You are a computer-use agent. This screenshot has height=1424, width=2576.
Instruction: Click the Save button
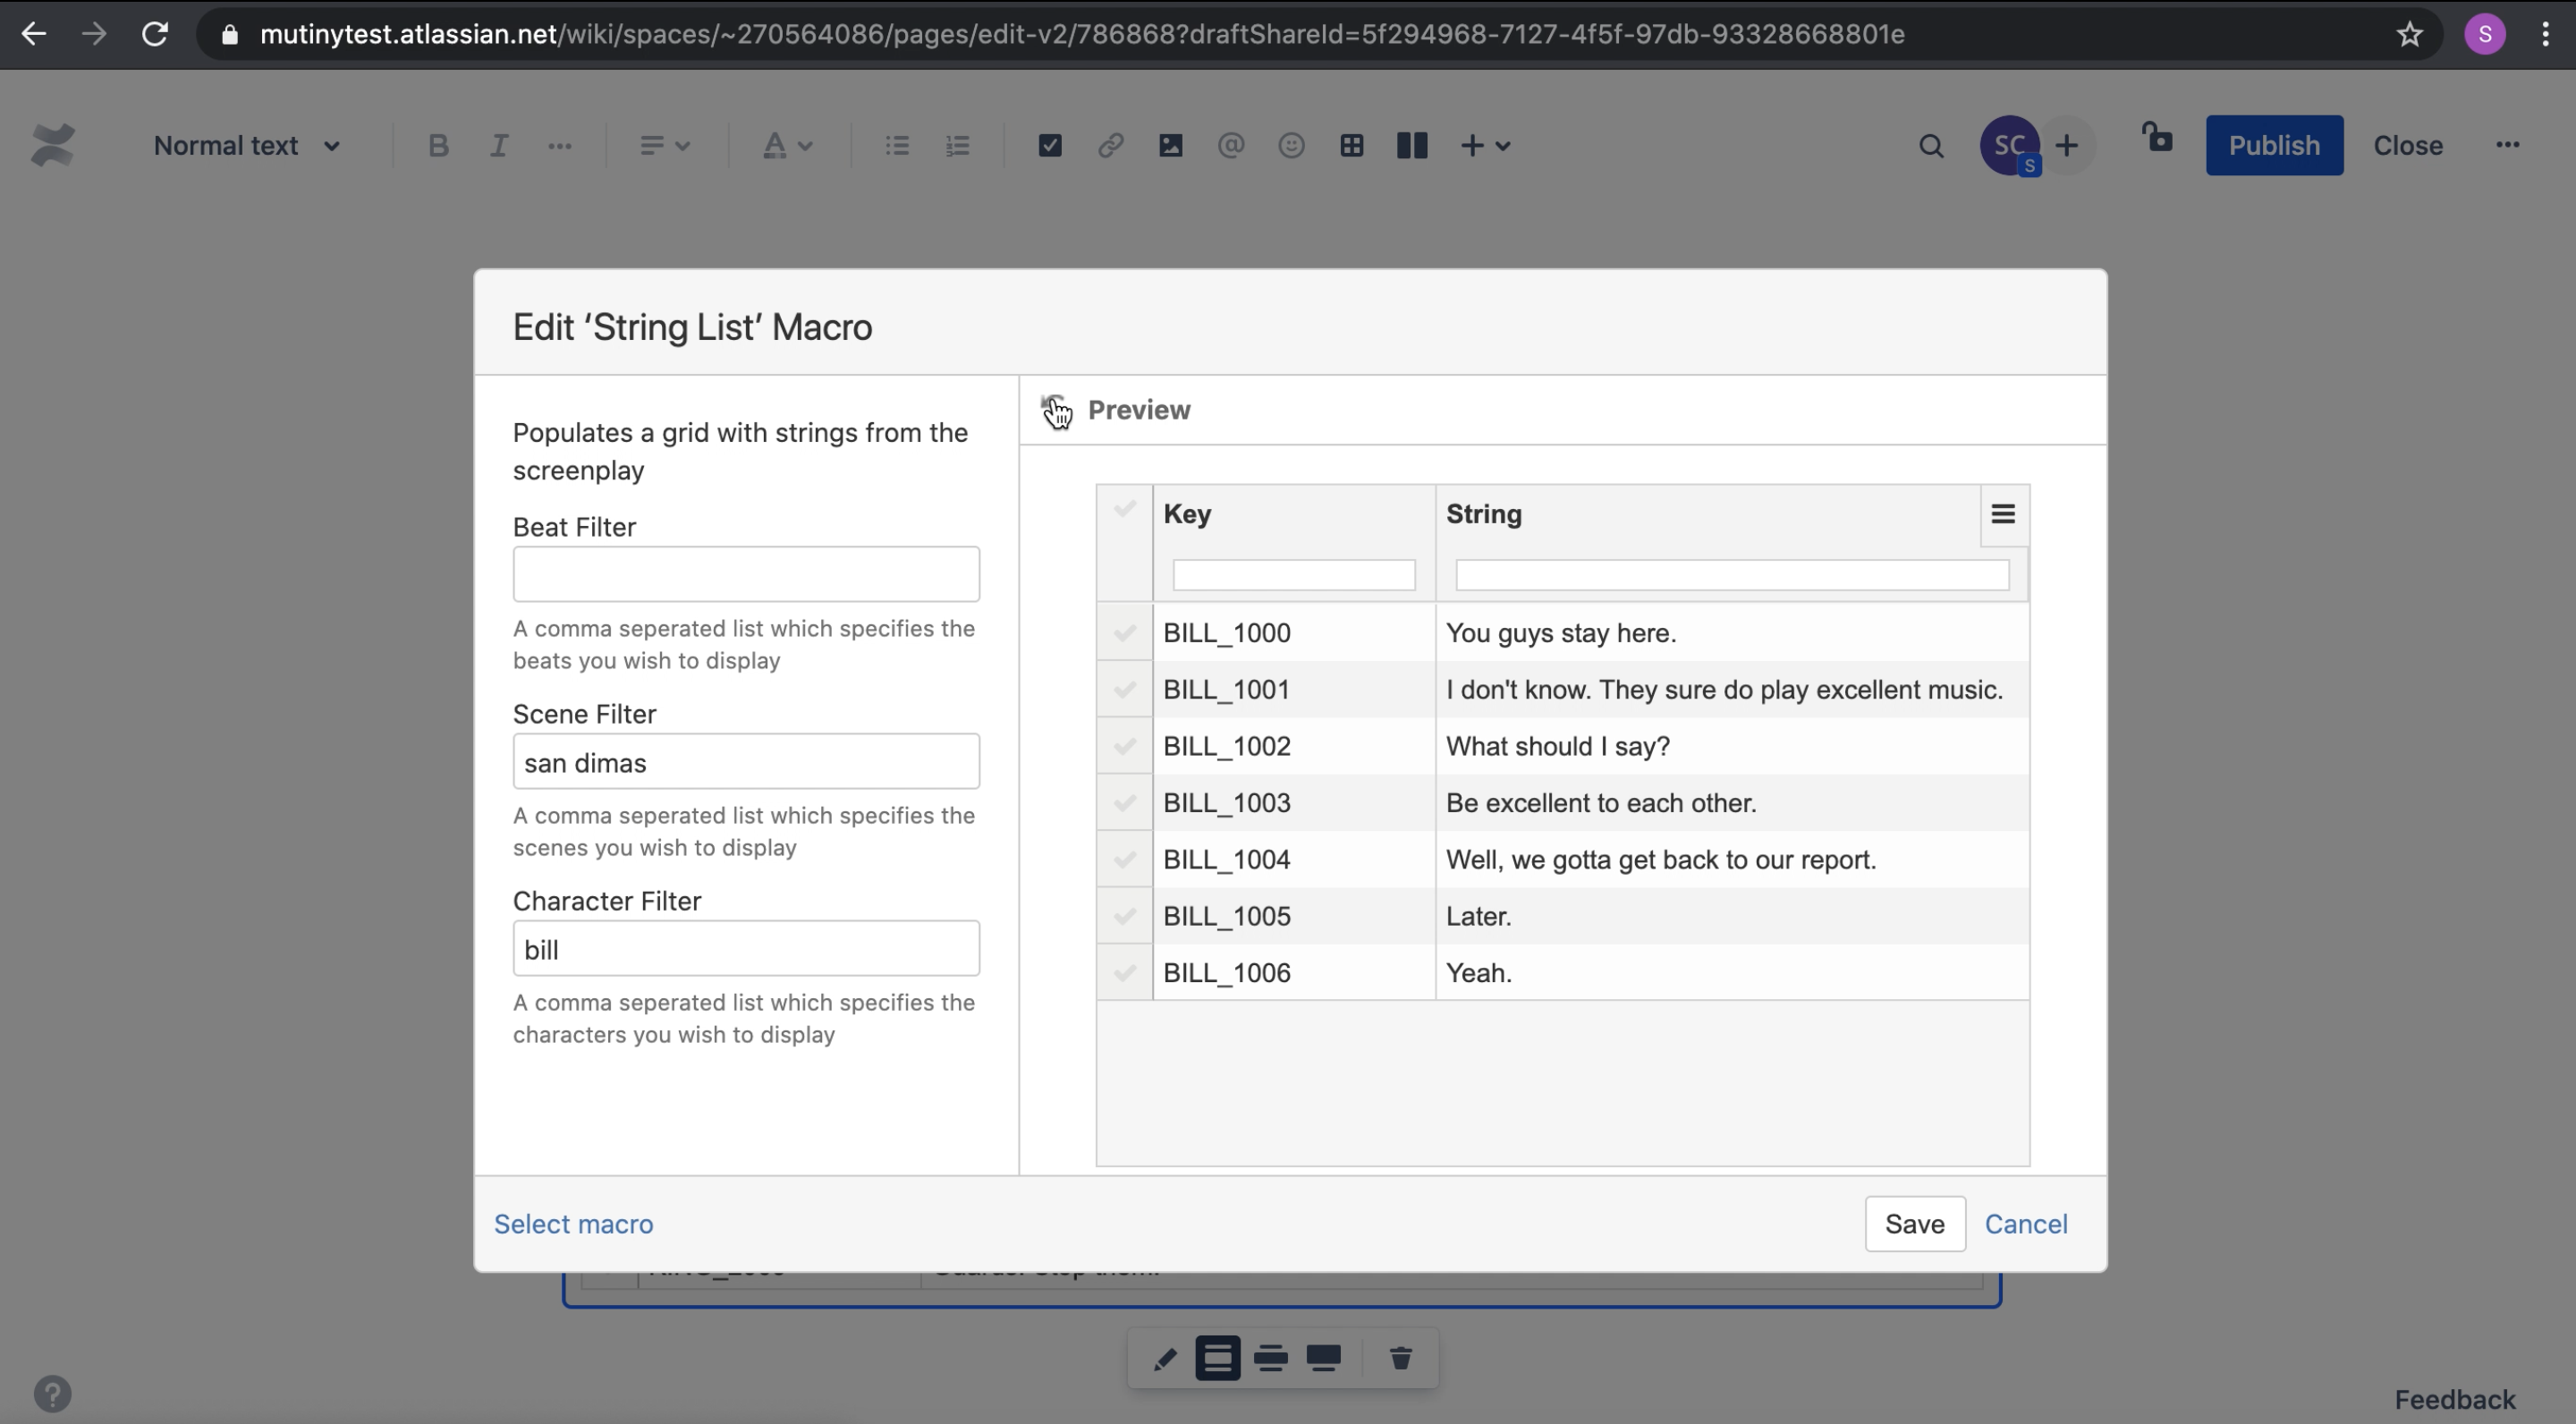click(x=1914, y=1224)
